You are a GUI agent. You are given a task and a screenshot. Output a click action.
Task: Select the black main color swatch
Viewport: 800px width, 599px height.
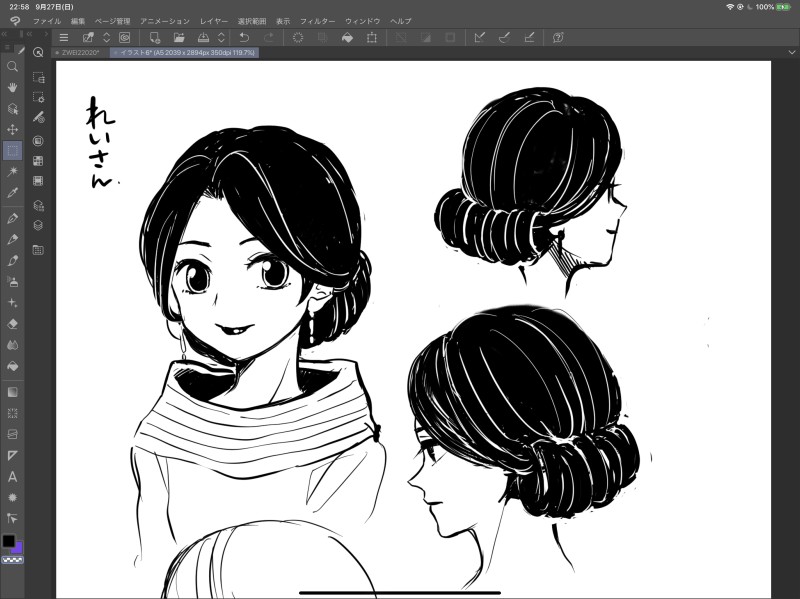coord(8,541)
